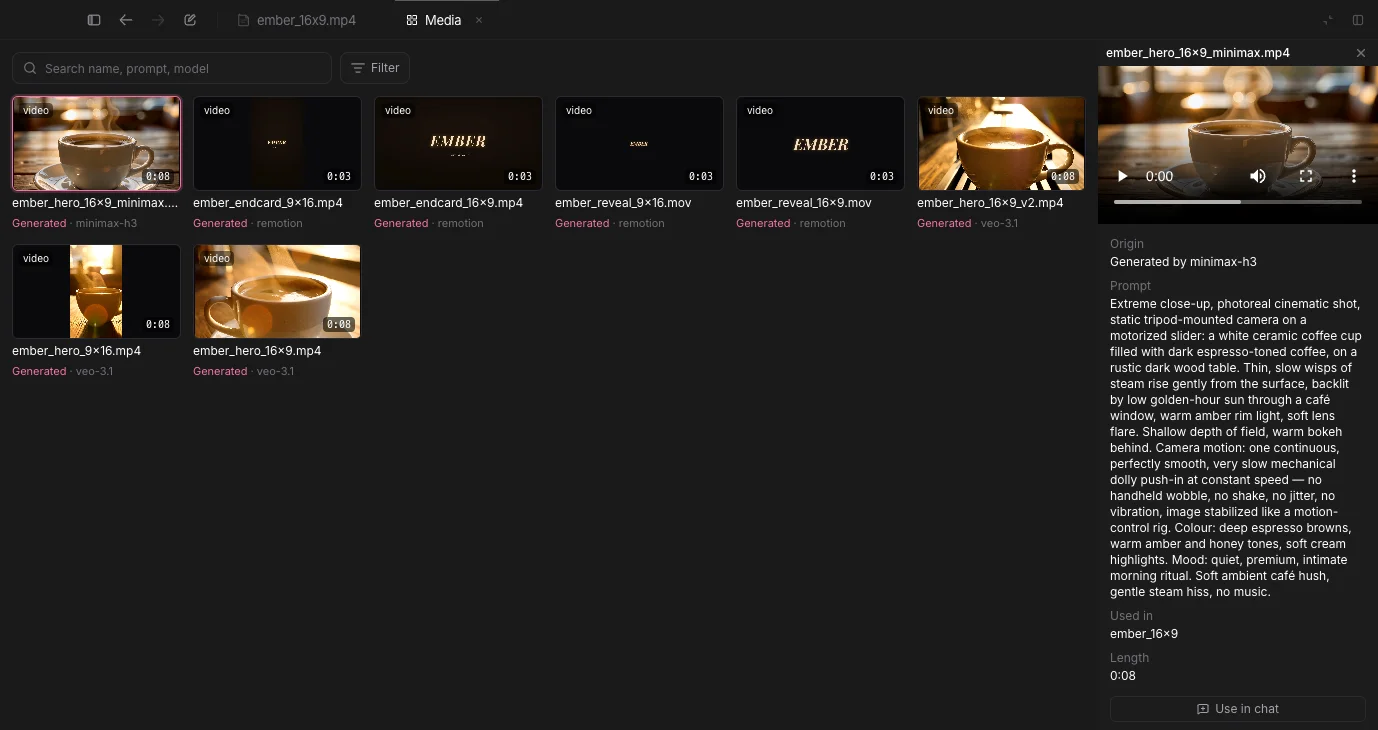Open the Filter button
Viewport: 1378px width, 730px height.
375,68
